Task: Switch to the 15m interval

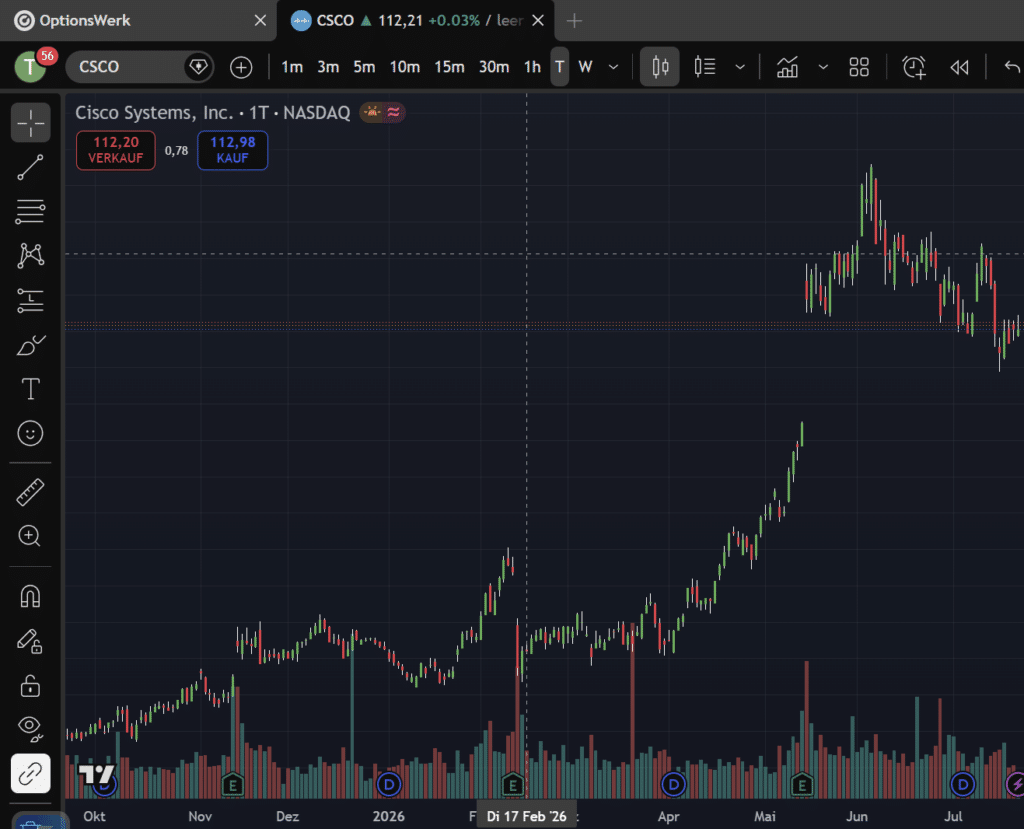Action: click(x=449, y=67)
